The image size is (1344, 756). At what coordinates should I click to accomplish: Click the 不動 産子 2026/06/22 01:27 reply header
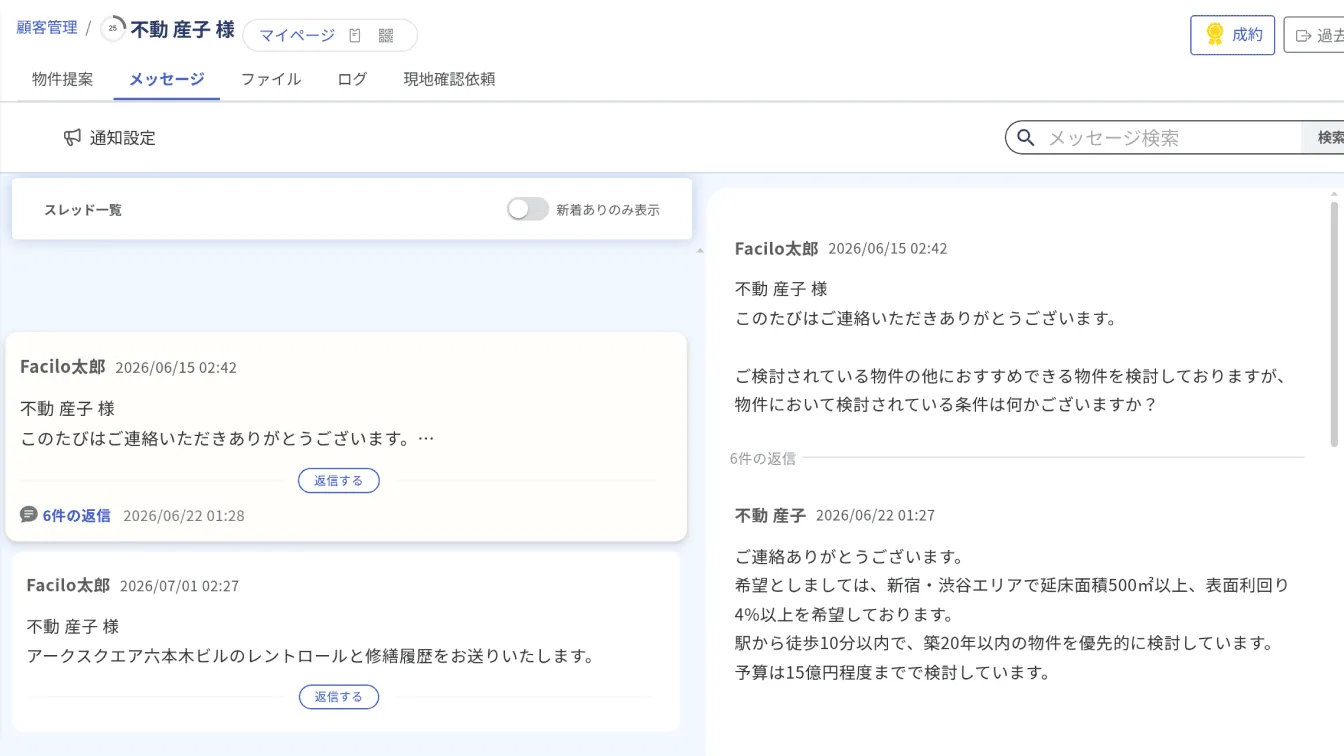(x=835, y=515)
